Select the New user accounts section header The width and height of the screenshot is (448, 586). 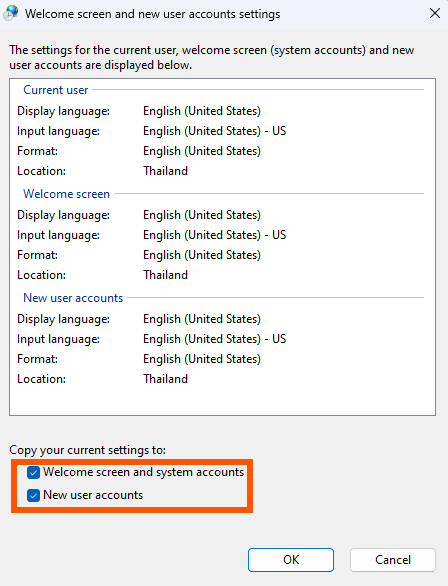click(73, 298)
